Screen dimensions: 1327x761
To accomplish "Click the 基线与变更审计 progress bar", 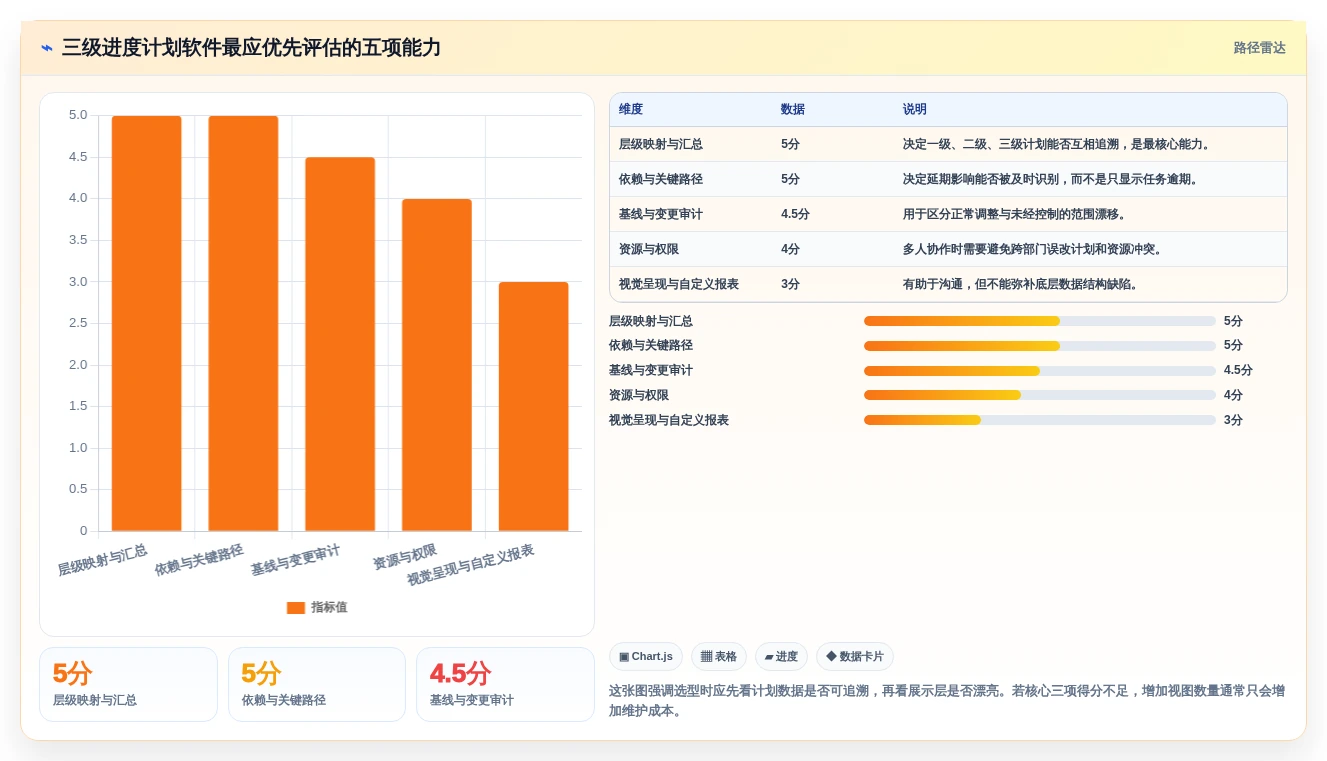I will click(1040, 371).
